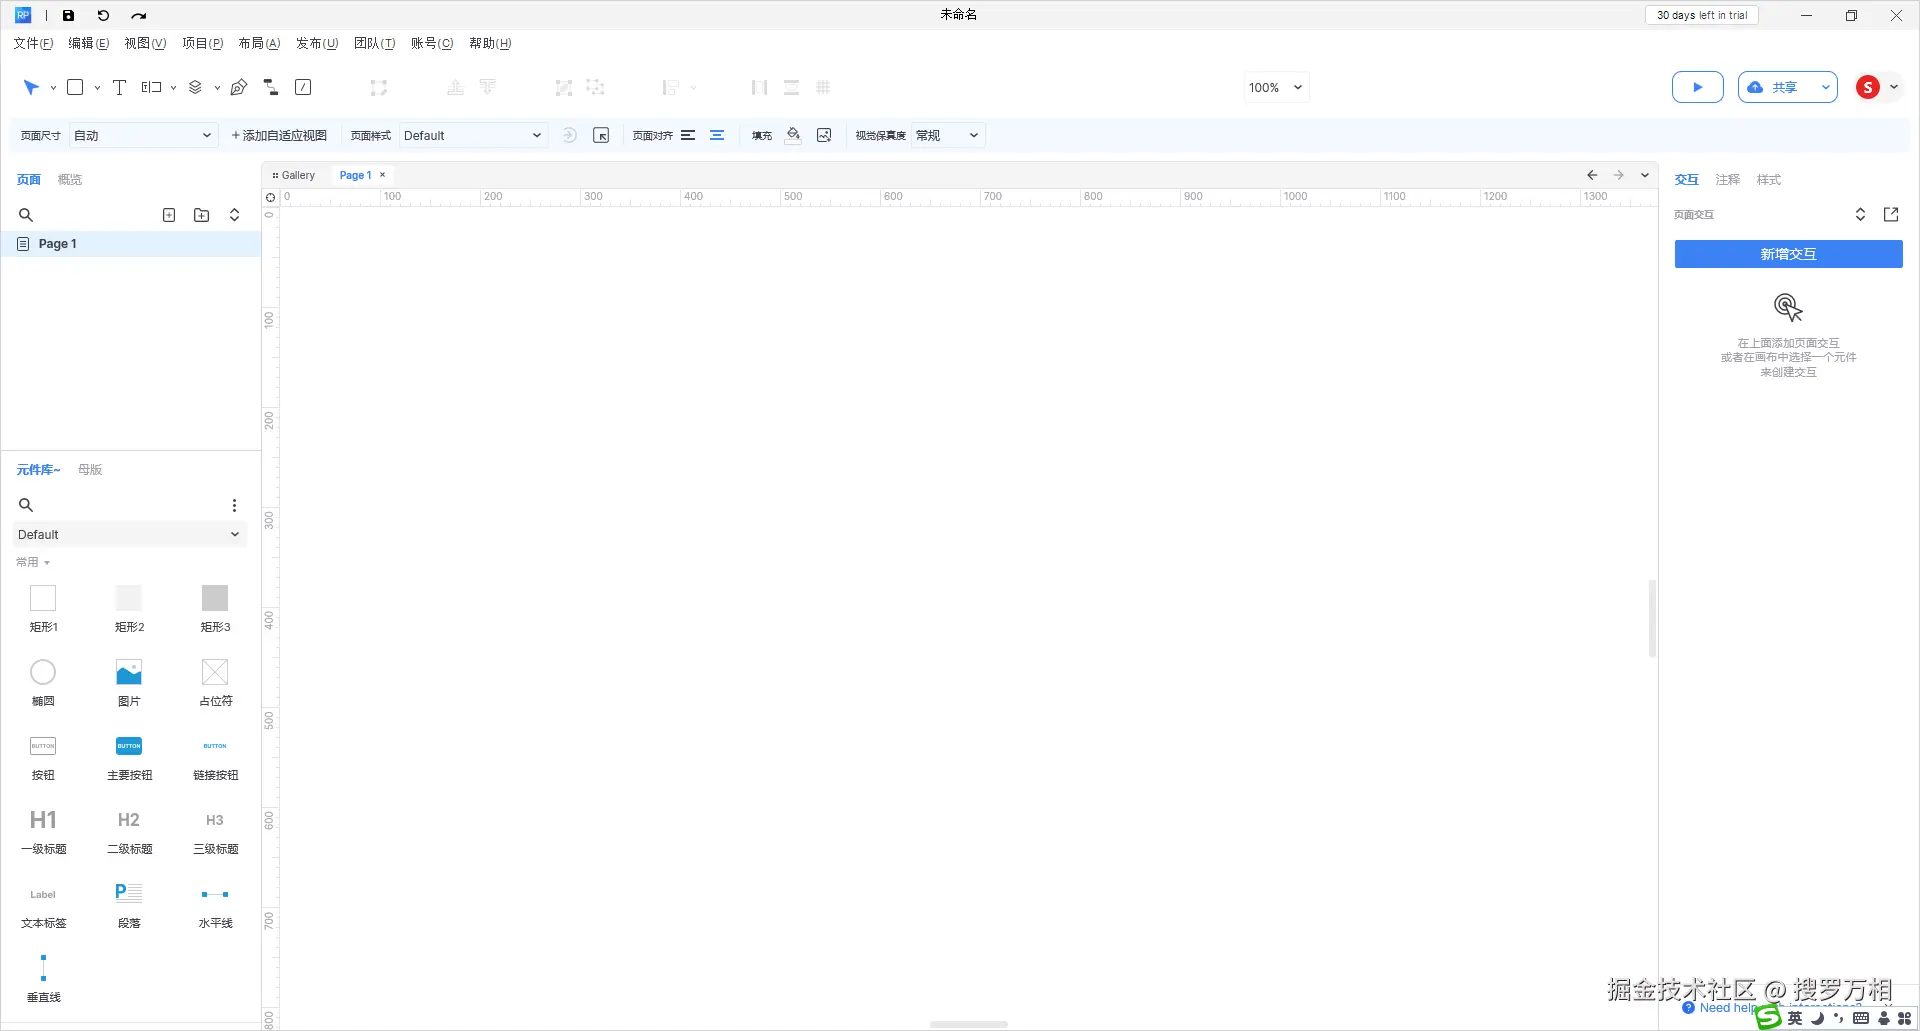Search pages with the magnifier icon
The image size is (1920, 1031).
tap(26, 215)
